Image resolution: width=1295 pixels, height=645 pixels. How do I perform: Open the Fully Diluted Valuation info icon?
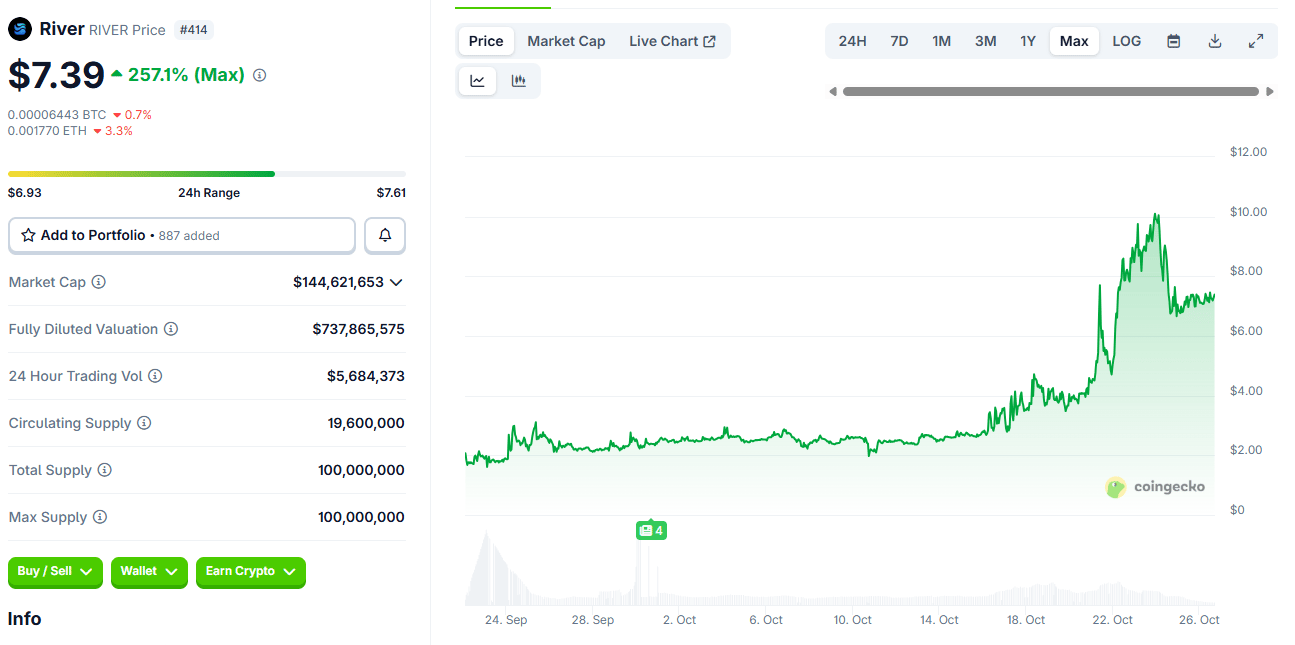[x=171, y=329]
